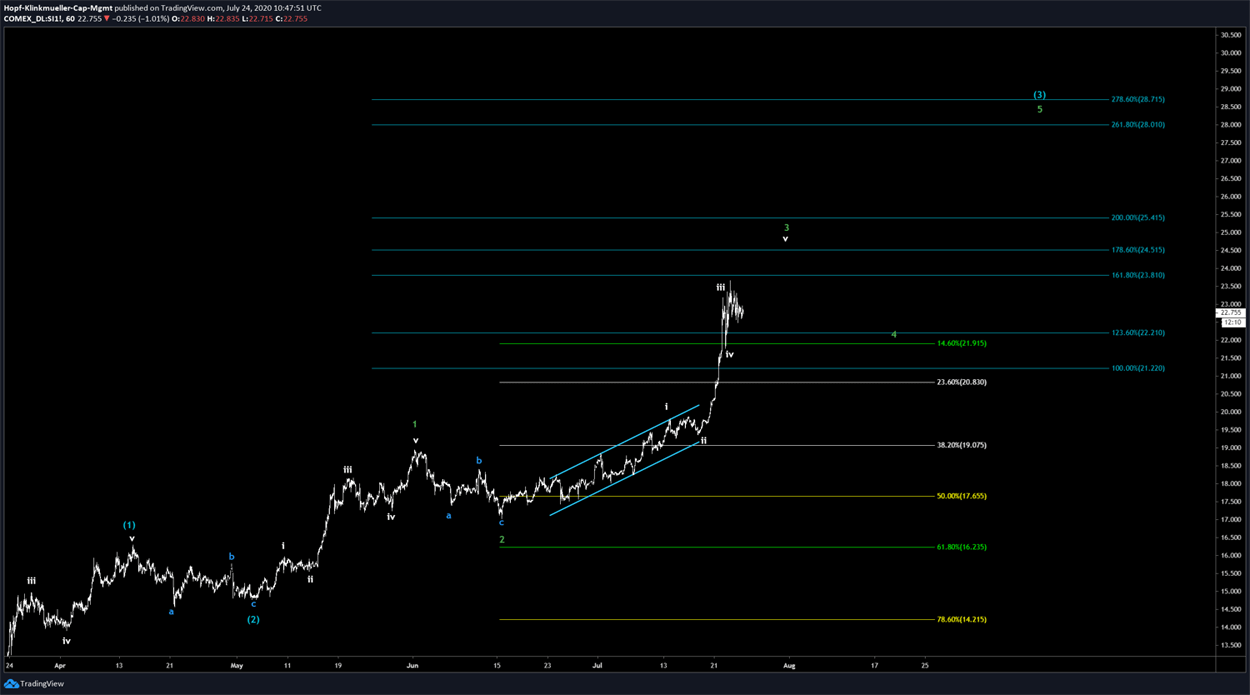Image resolution: width=1250 pixels, height=695 pixels.
Task: Select the cyan (1) wave label
Action: tap(129, 525)
